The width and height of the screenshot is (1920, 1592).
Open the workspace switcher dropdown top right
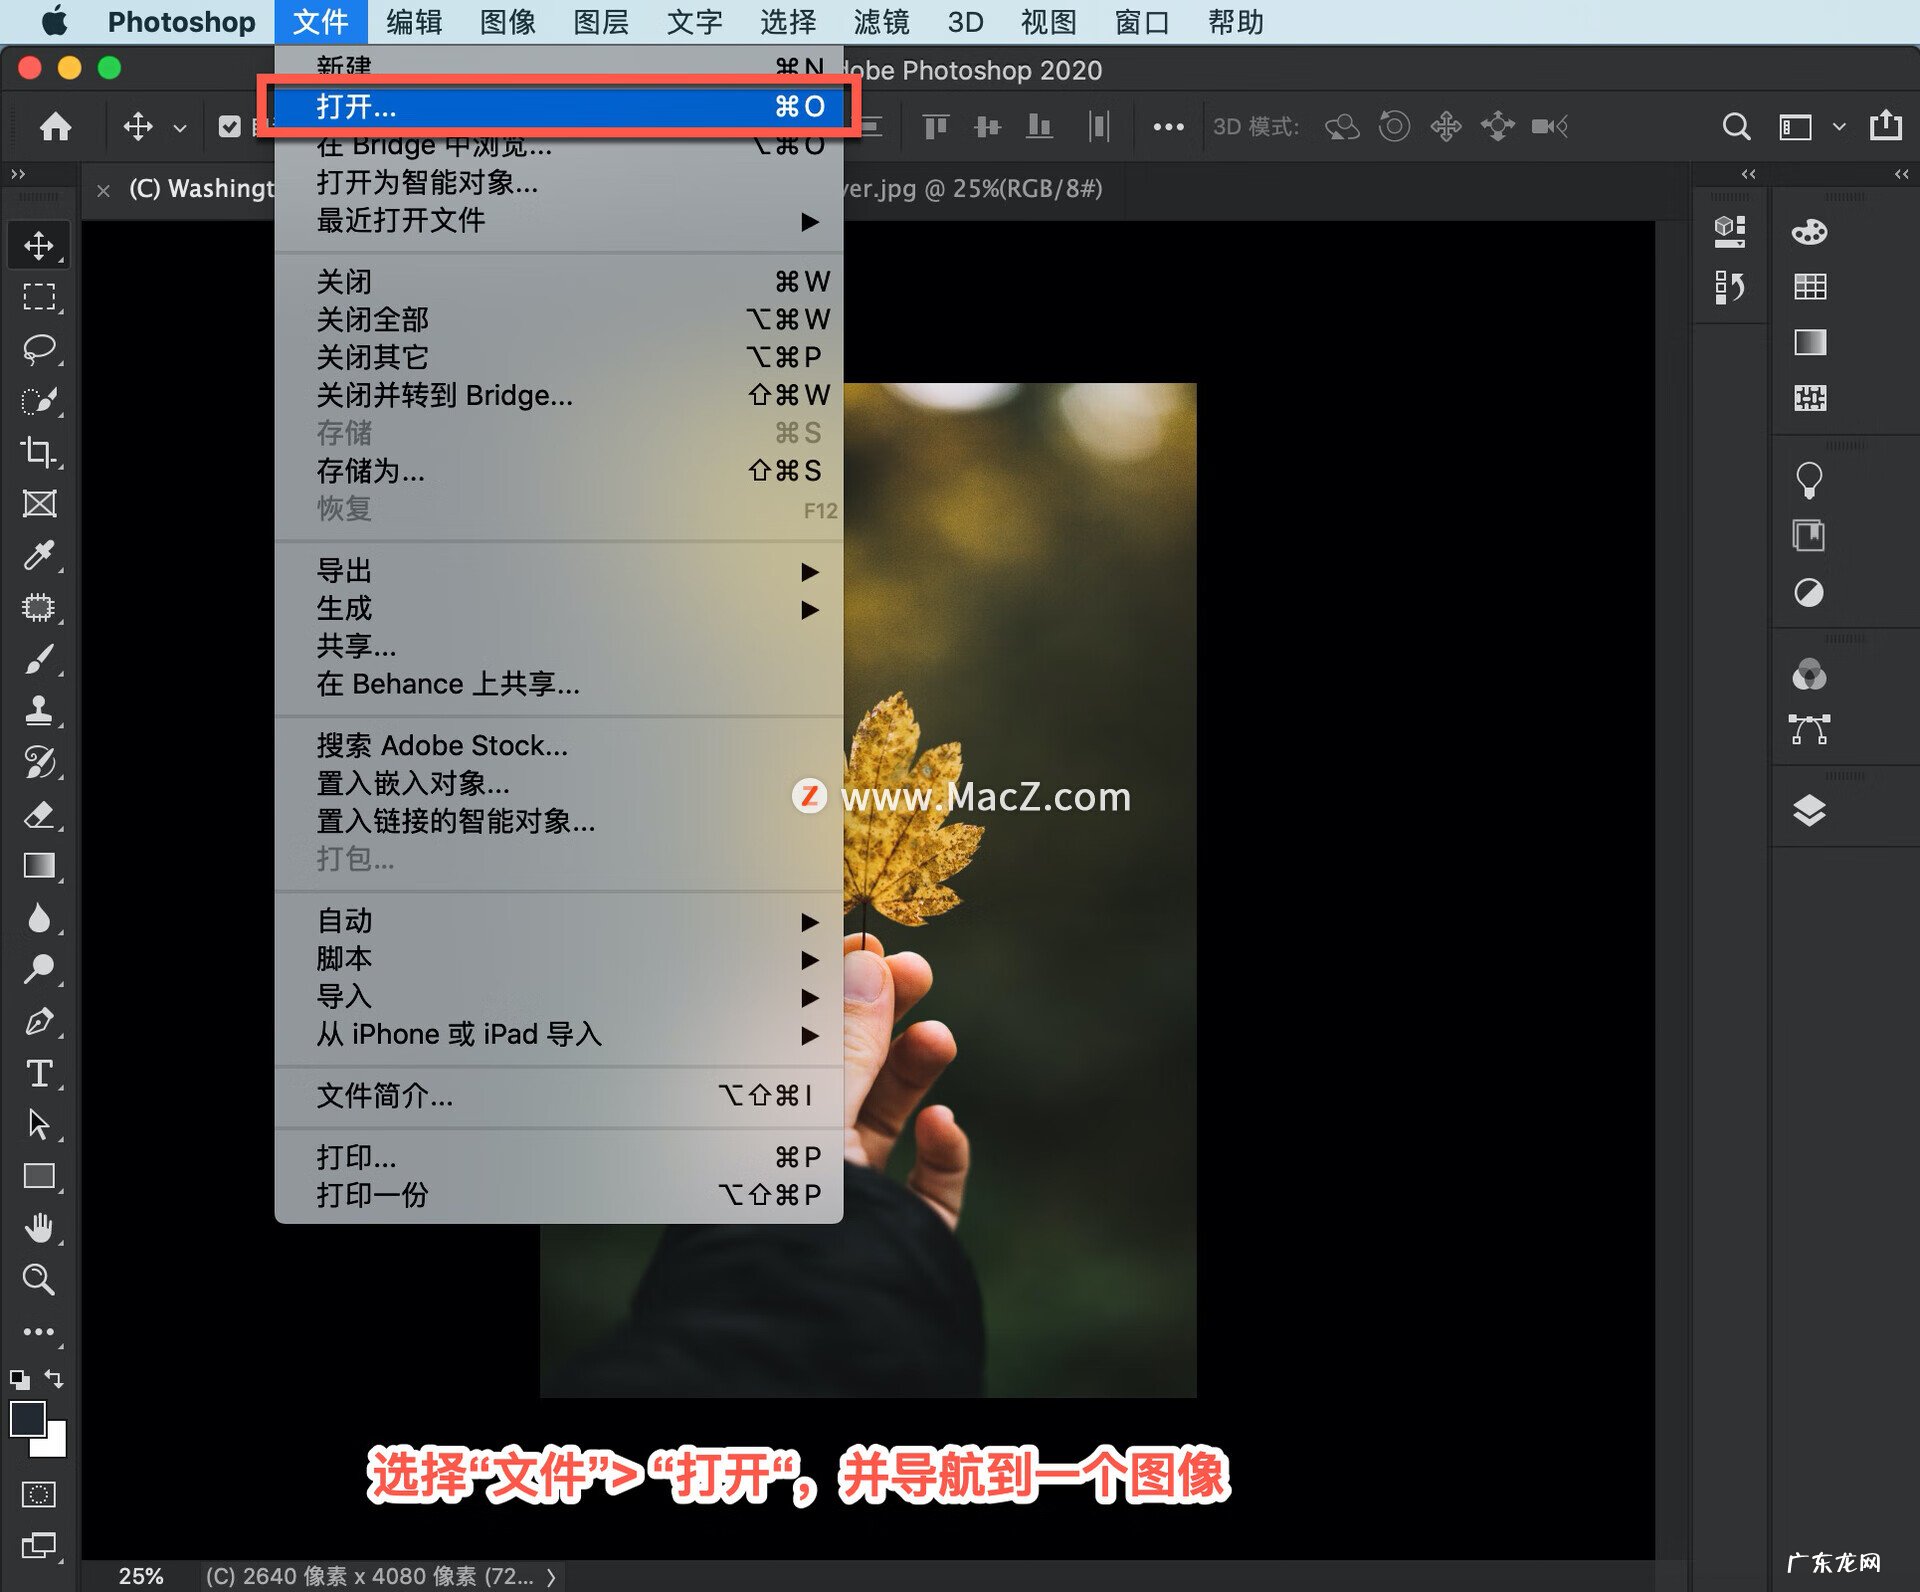(1840, 126)
